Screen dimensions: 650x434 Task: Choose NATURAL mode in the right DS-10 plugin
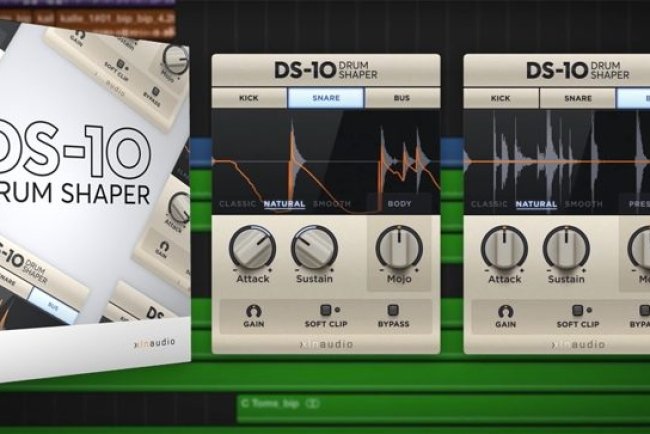pos(536,204)
